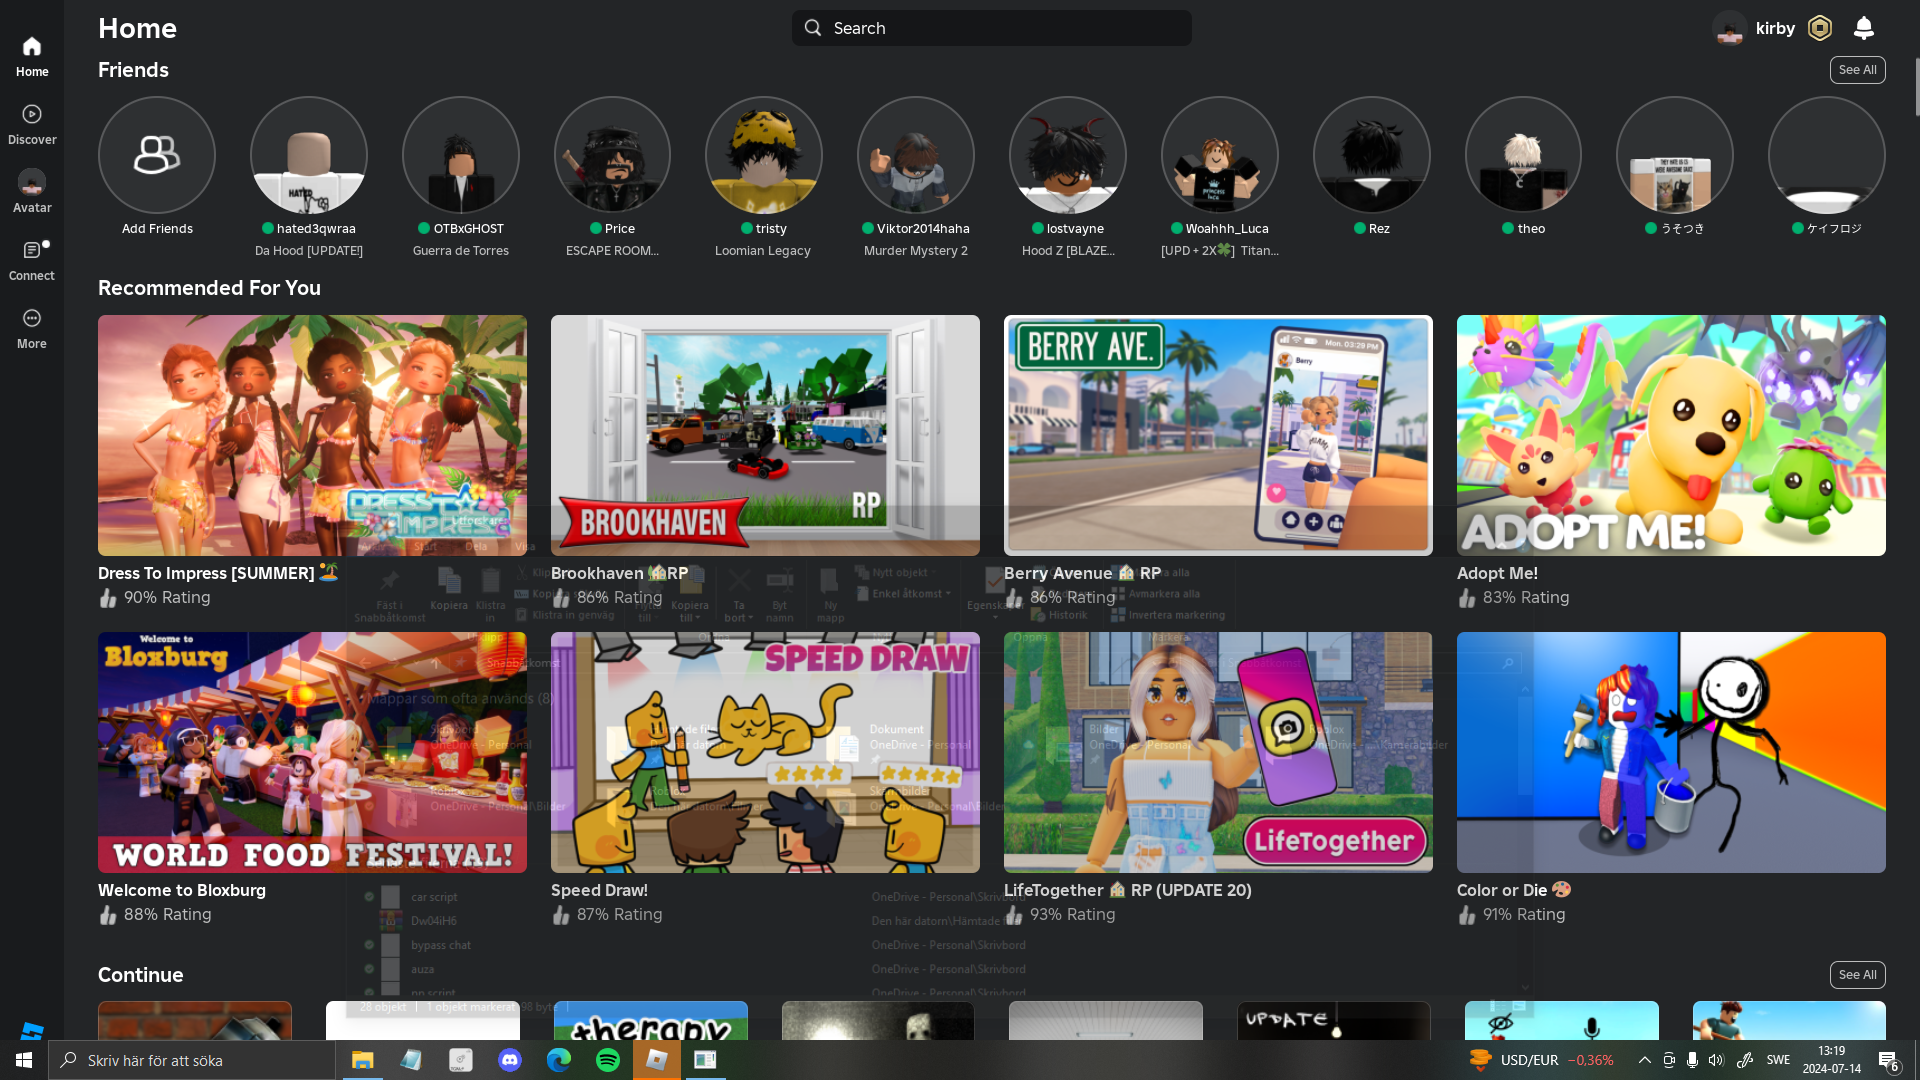Click the kirby username link
This screenshot has height=1080, width=1920.
[x=1775, y=28]
